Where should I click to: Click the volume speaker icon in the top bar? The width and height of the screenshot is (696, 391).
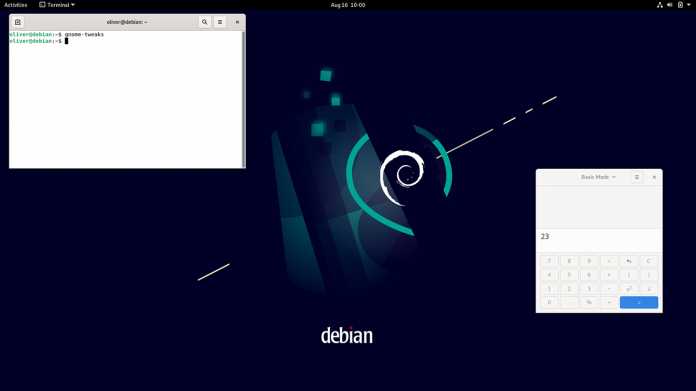coord(670,5)
